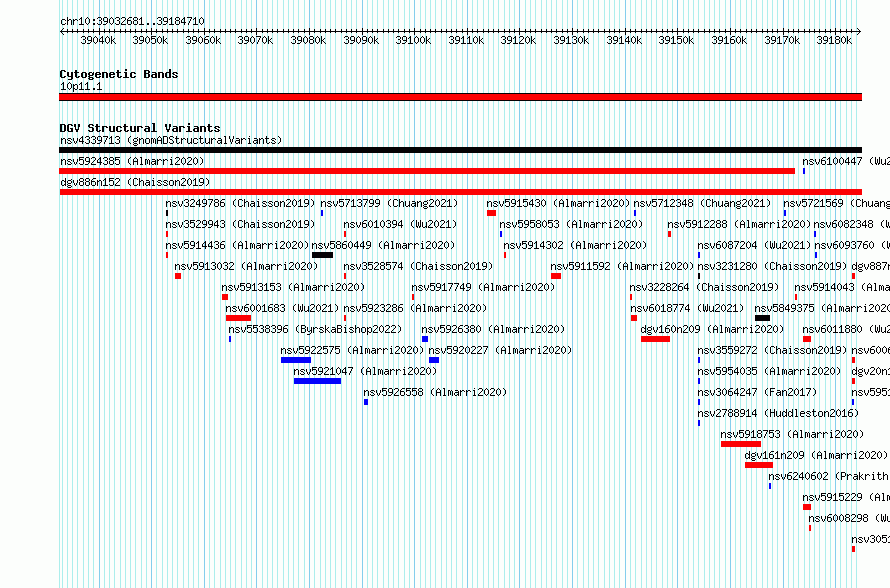Open variant dgv886n152 (Chaisson2019) label
This screenshot has width=890, height=588.
(135, 182)
